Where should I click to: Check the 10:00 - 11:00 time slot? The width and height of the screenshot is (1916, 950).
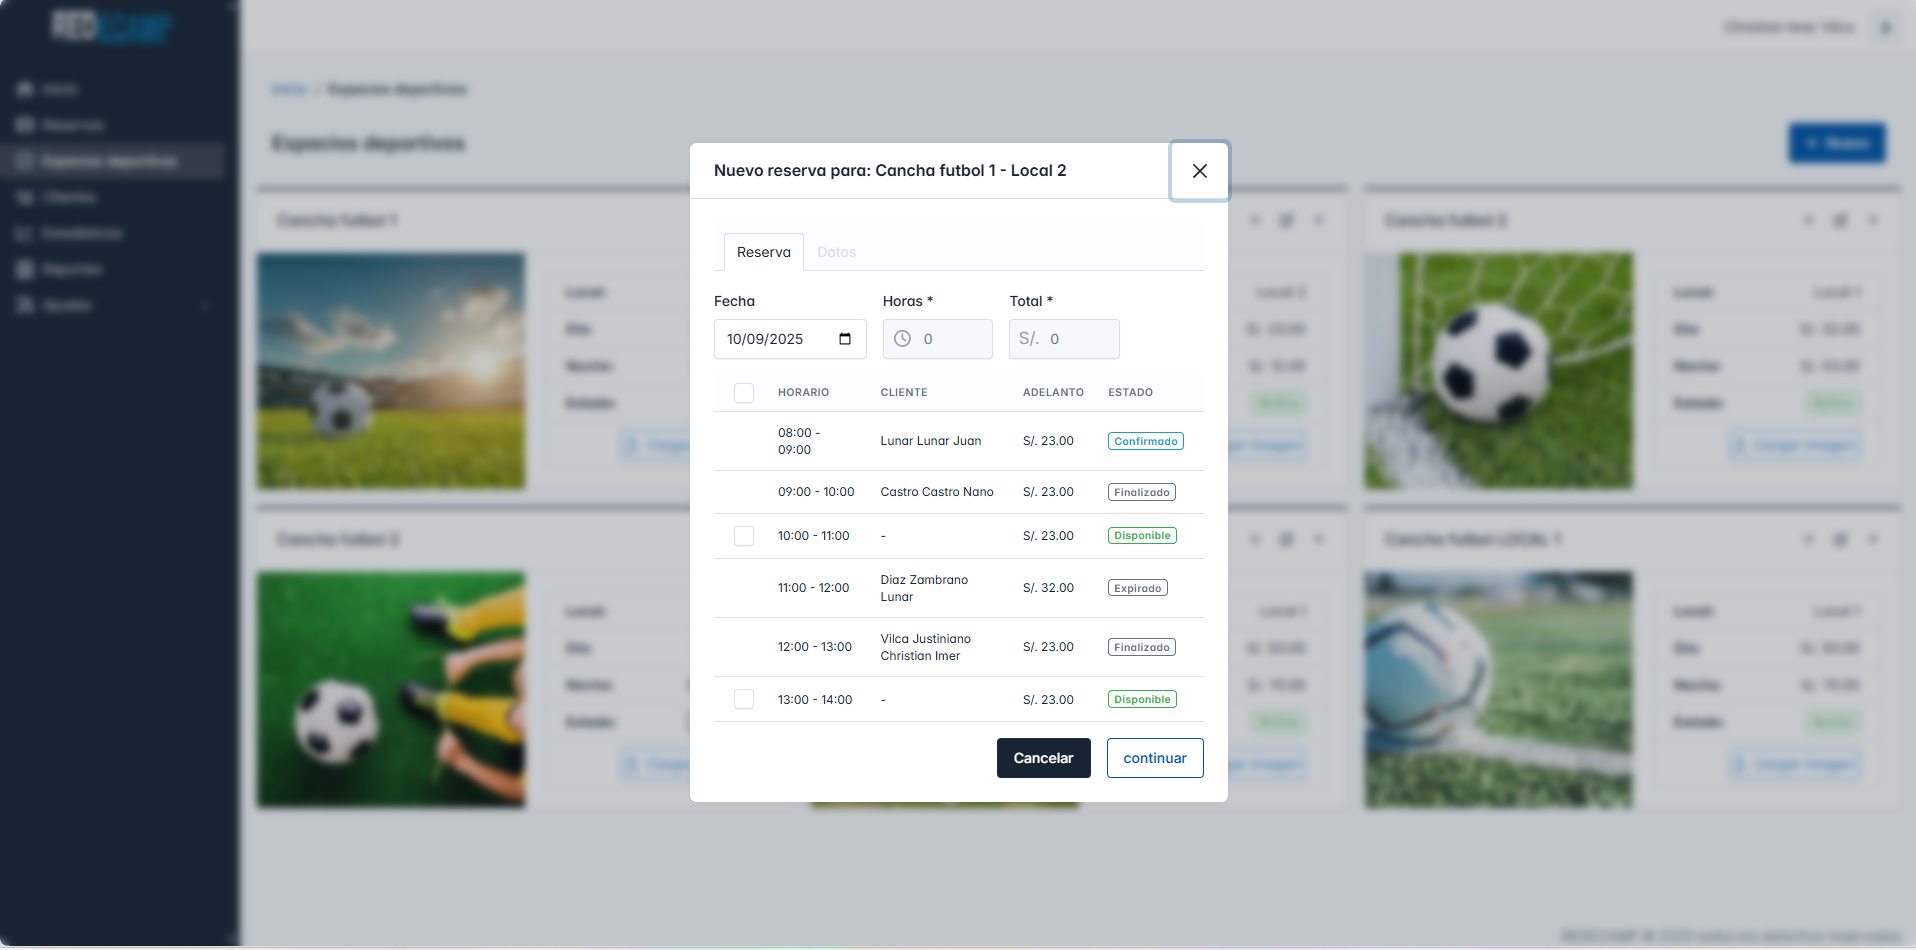point(744,536)
